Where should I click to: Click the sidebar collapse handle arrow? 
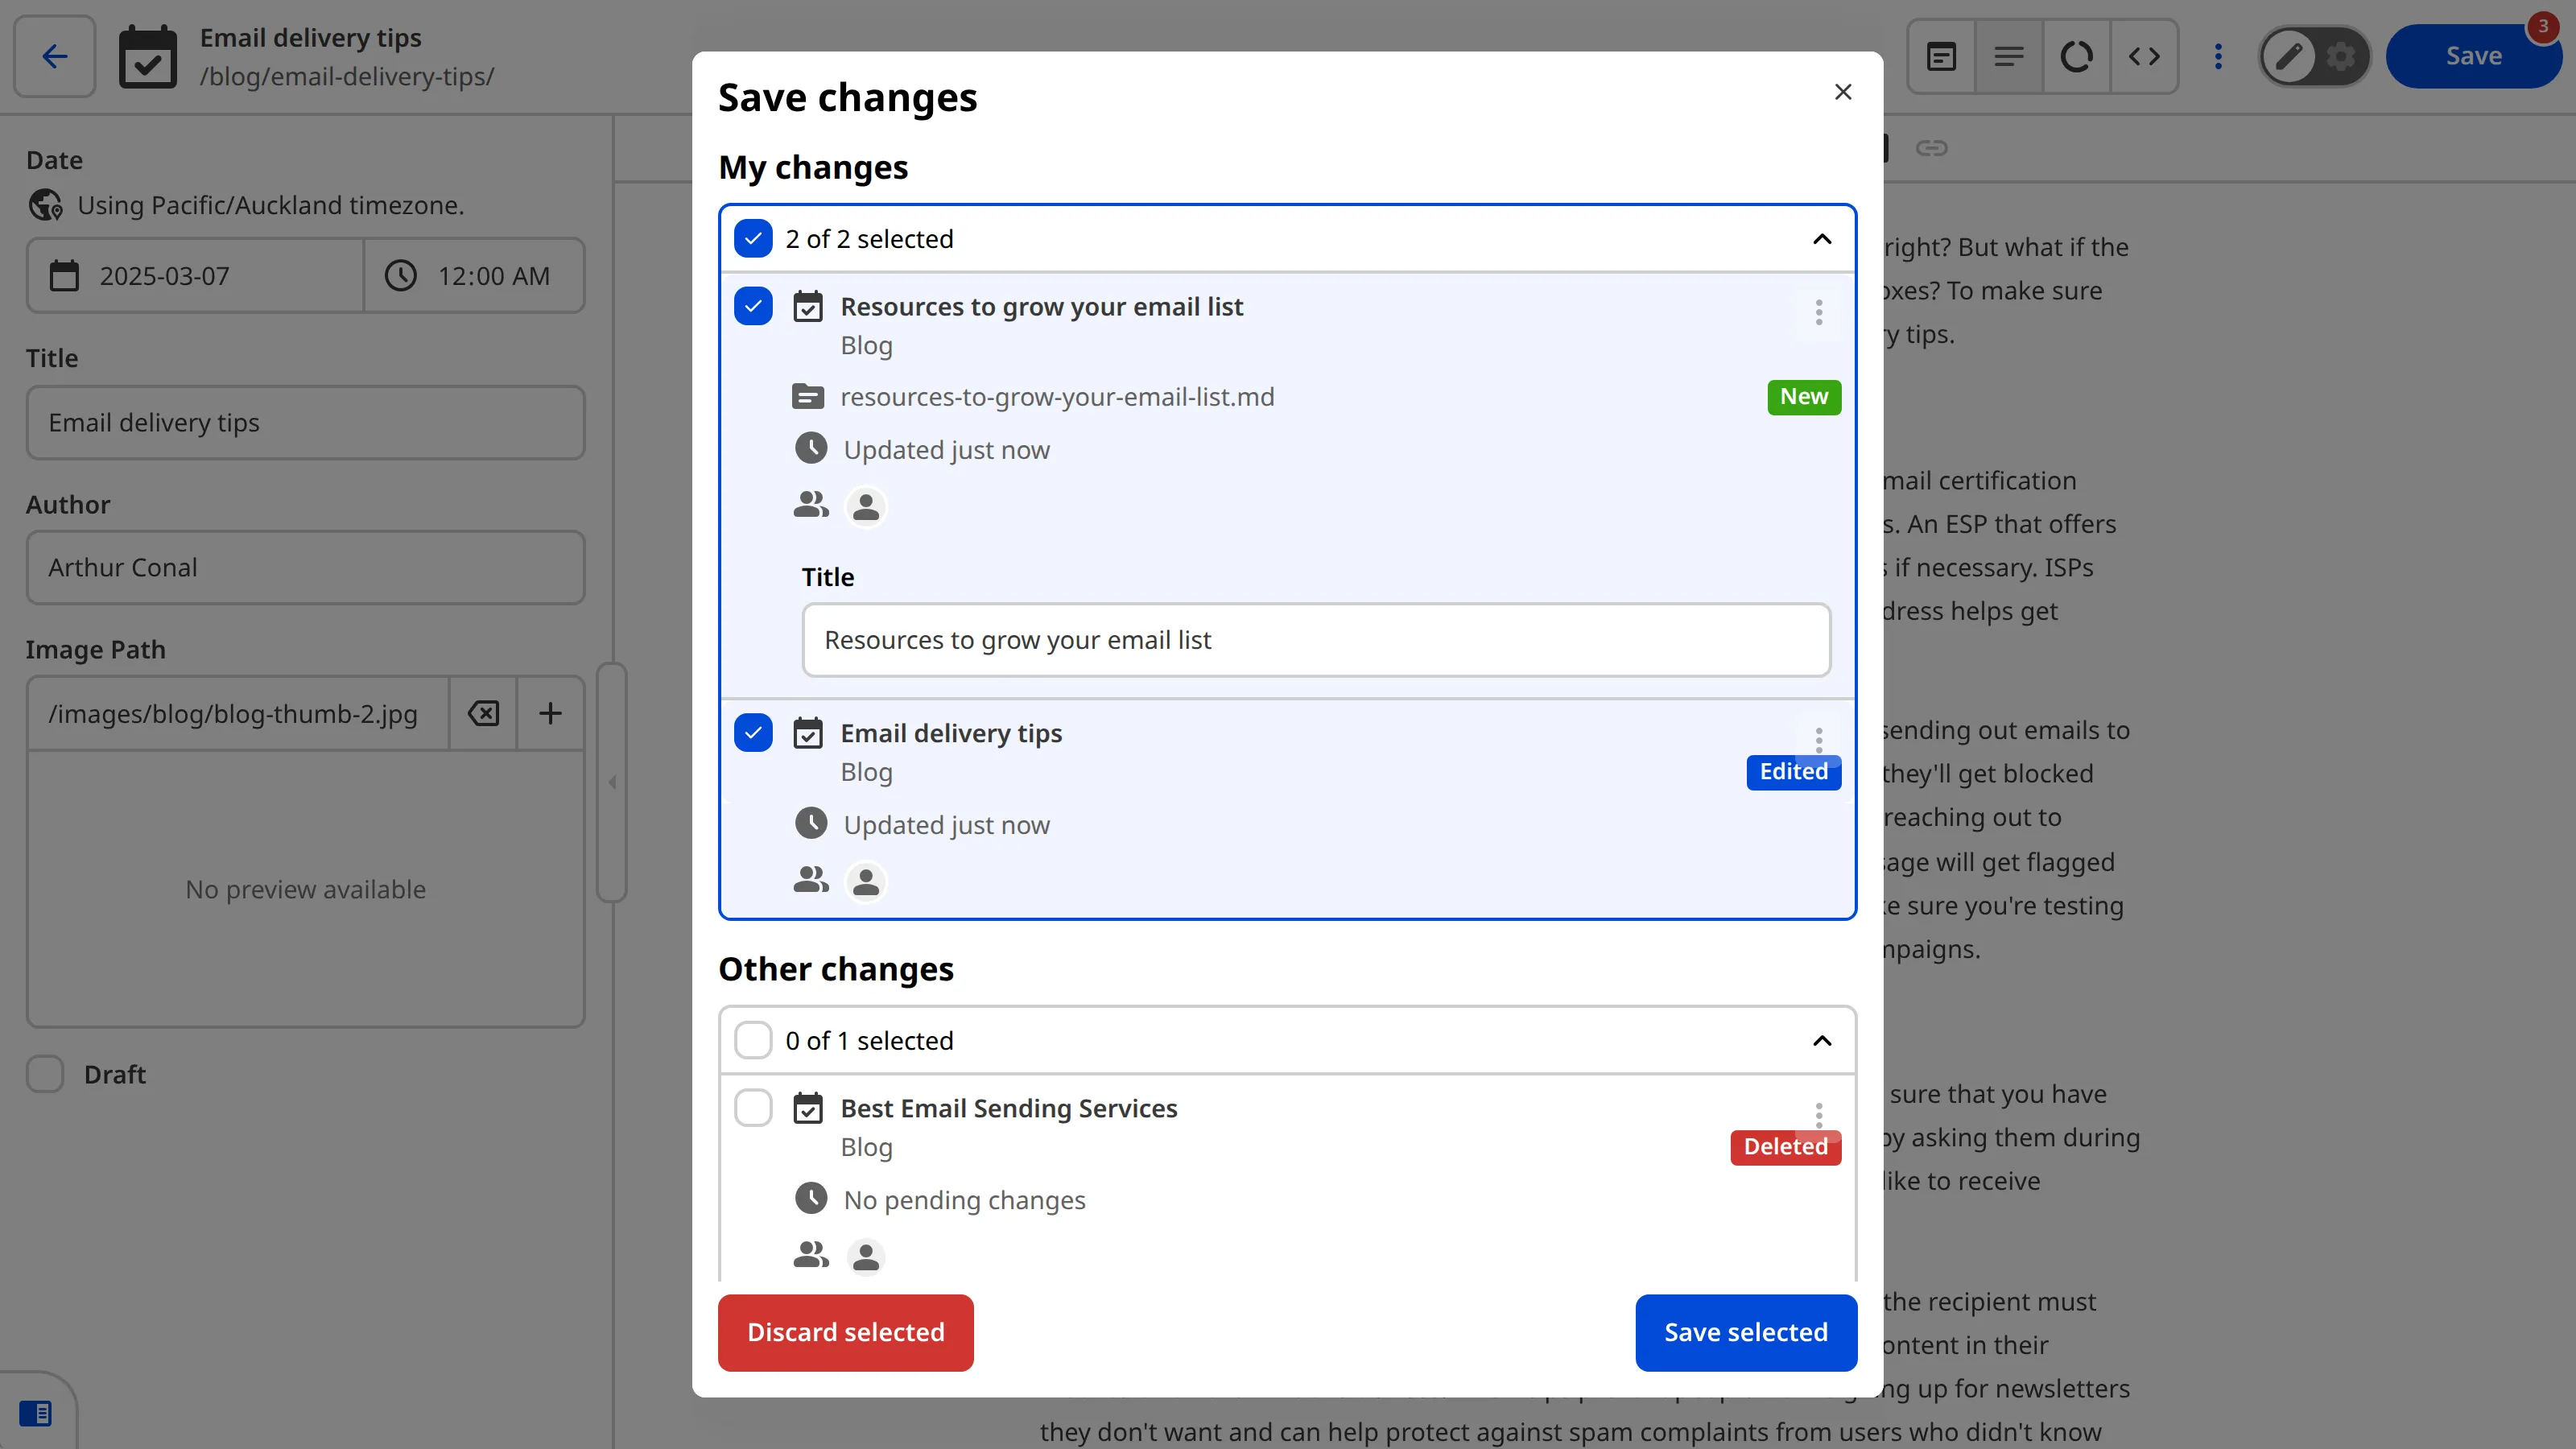tap(612, 783)
